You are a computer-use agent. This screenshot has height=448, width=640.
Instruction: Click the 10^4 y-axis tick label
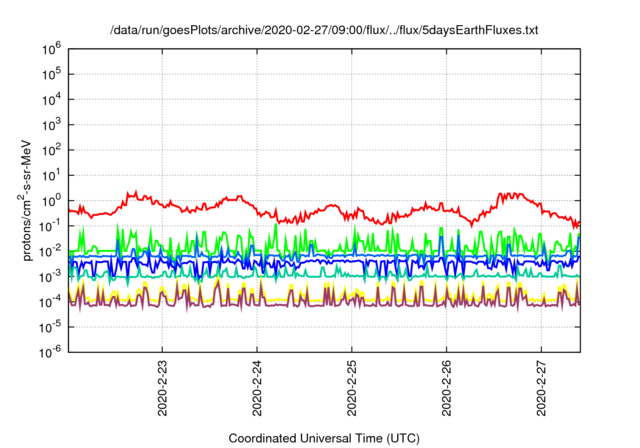click(x=51, y=100)
